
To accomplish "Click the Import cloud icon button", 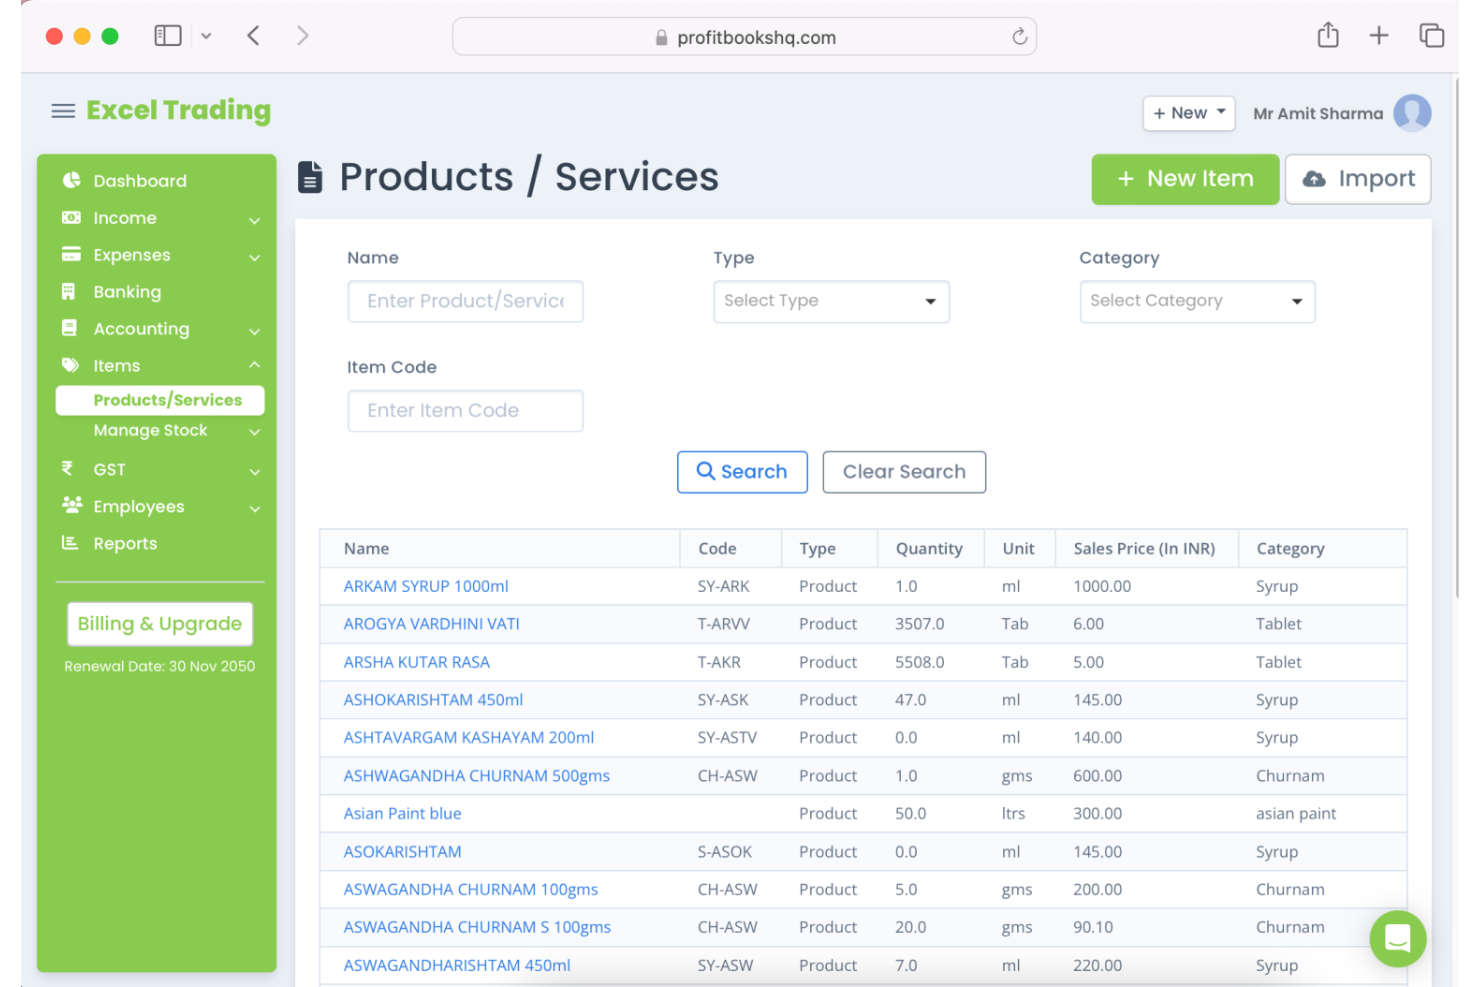I will point(1316,179).
